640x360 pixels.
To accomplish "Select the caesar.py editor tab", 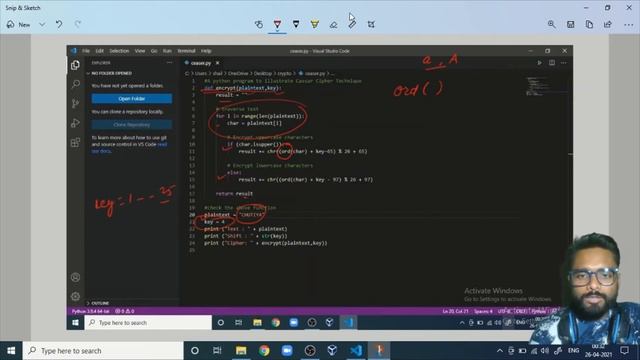I will (201, 63).
